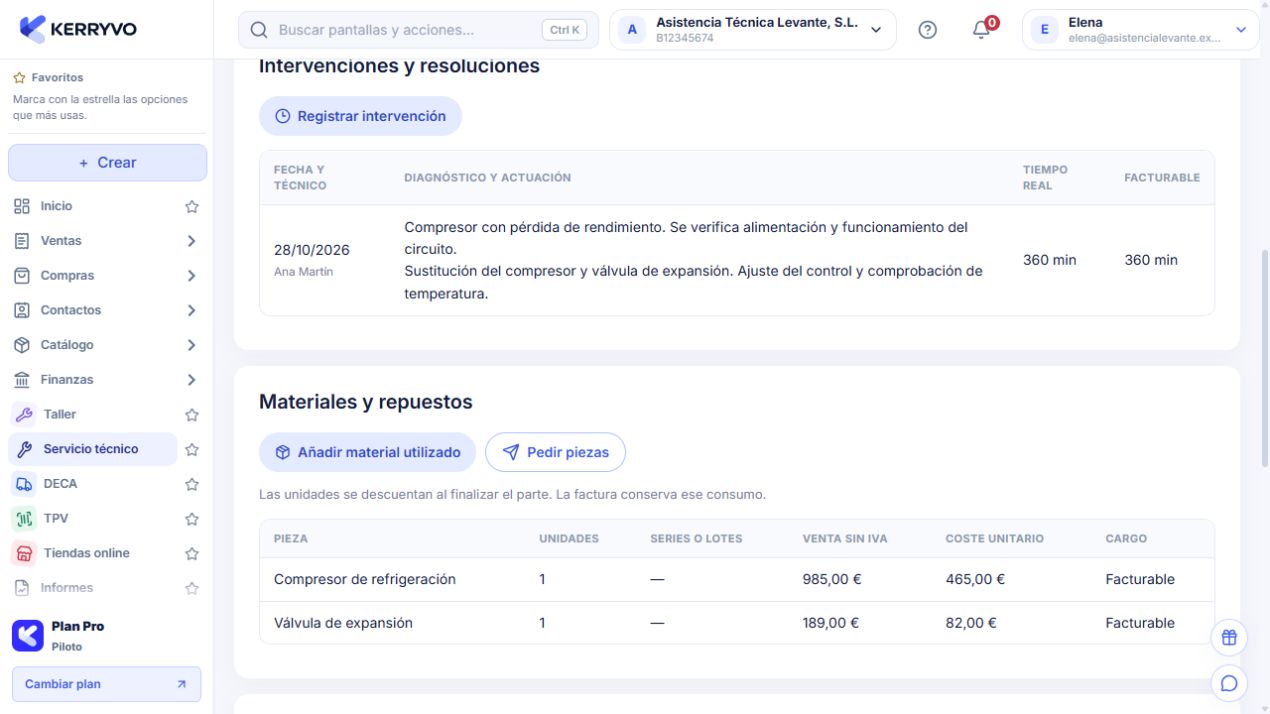Click the company avatar letter A
1270x714 pixels.
[632, 30]
